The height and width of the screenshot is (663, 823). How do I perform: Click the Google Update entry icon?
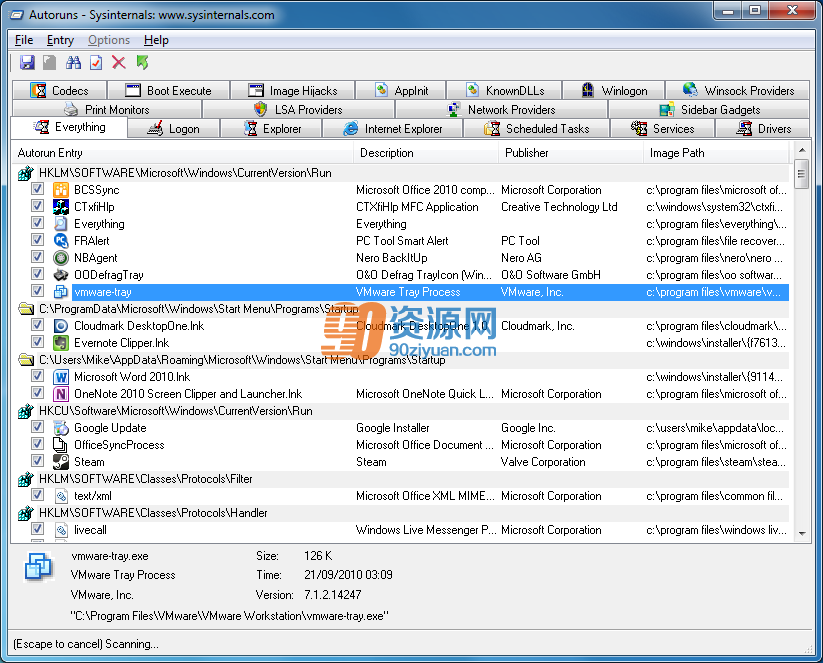(x=61, y=428)
